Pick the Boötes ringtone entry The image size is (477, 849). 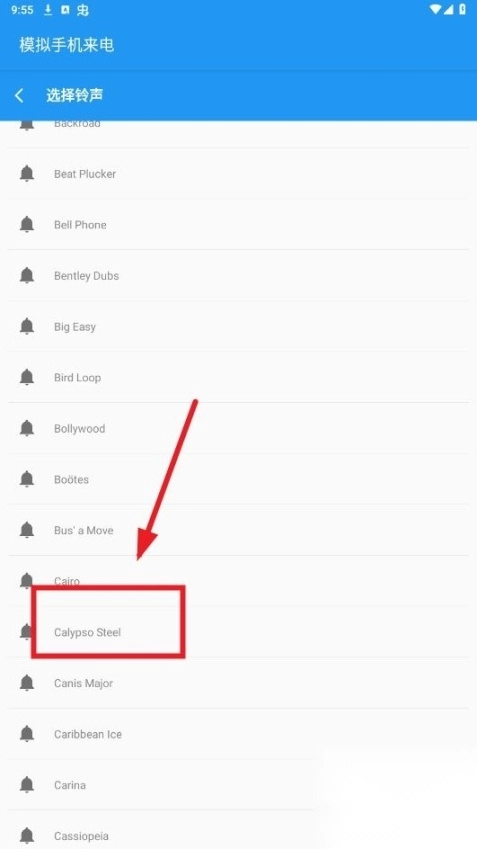[x=238, y=479]
